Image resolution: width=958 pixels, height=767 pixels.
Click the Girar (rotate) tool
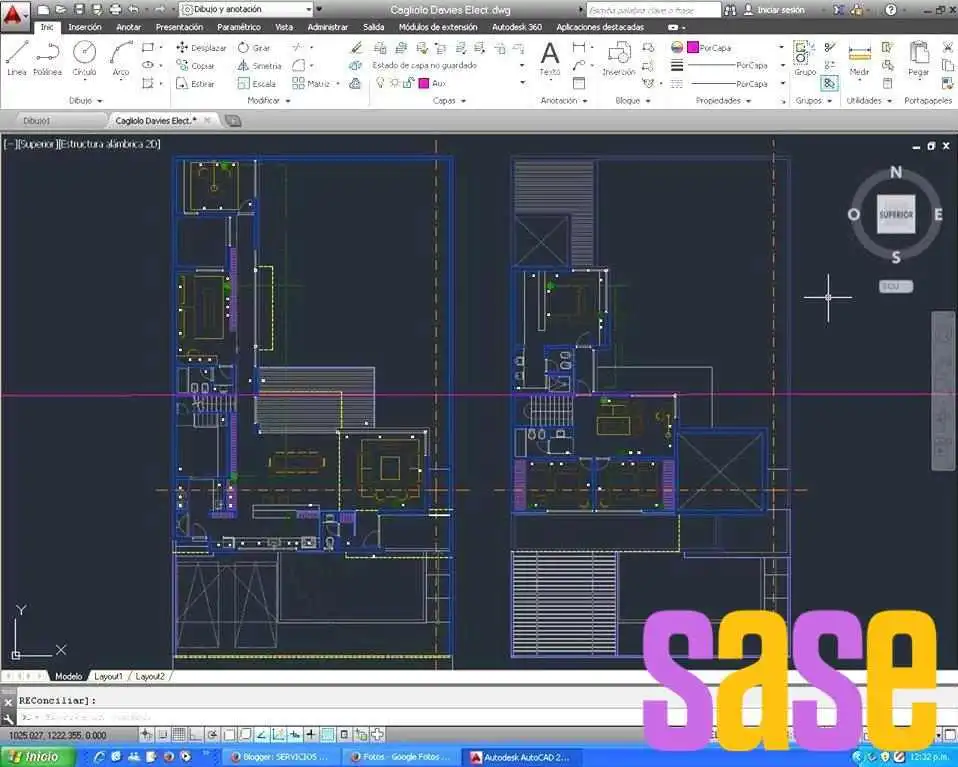[x=254, y=48]
